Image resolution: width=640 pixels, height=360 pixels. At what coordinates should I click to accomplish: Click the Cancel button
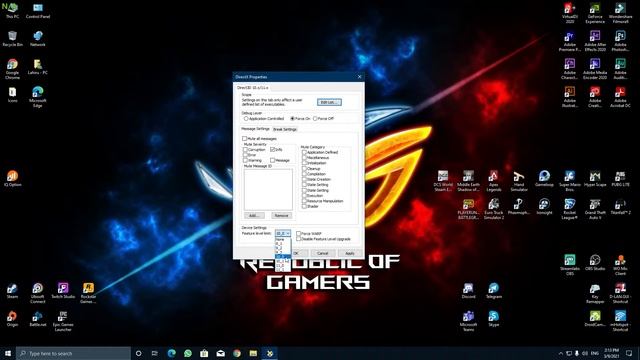click(x=322, y=253)
